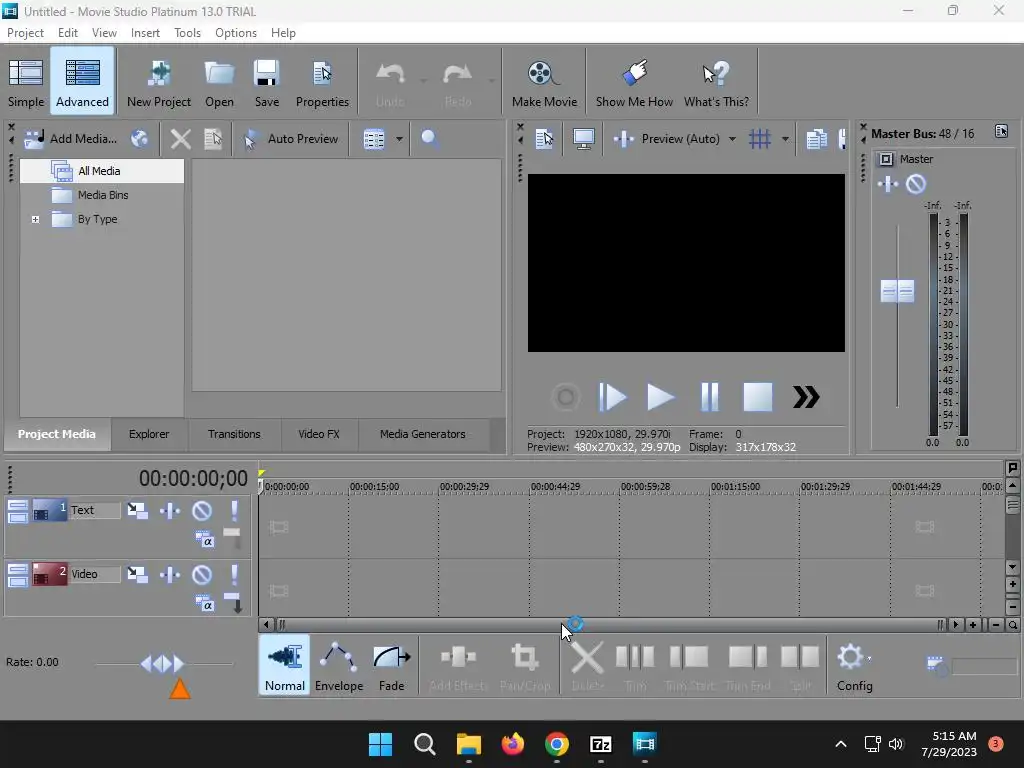Click the media search magnifier icon
This screenshot has width=1024, height=768.
(x=429, y=138)
